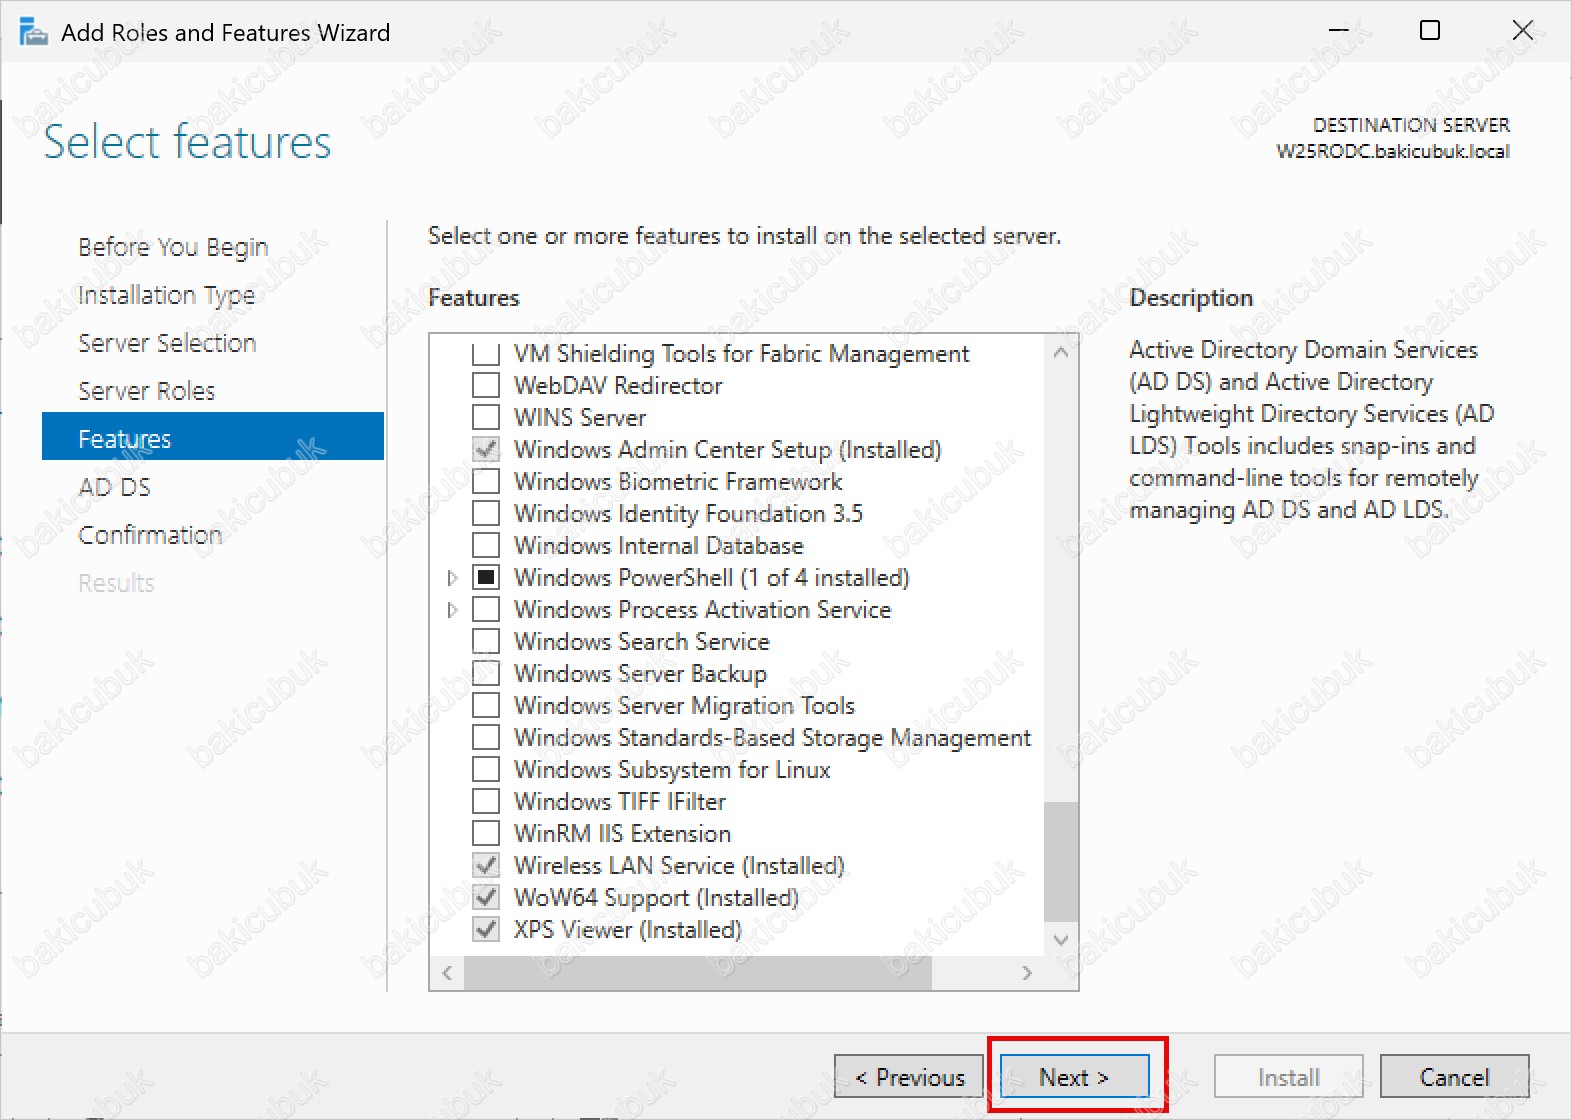The height and width of the screenshot is (1120, 1572).
Task: Go to the Before You Begin step
Action: pyautogui.click(x=173, y=247)
